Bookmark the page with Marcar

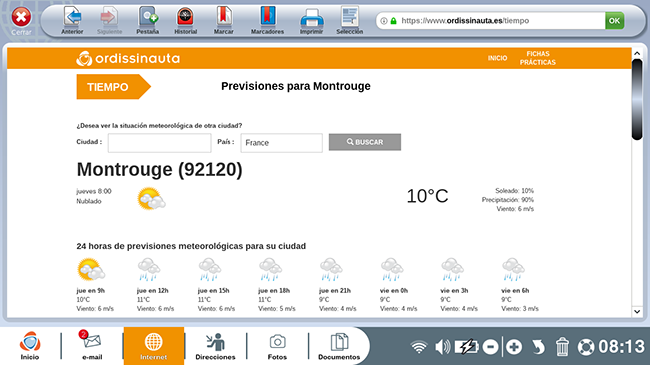223,20
